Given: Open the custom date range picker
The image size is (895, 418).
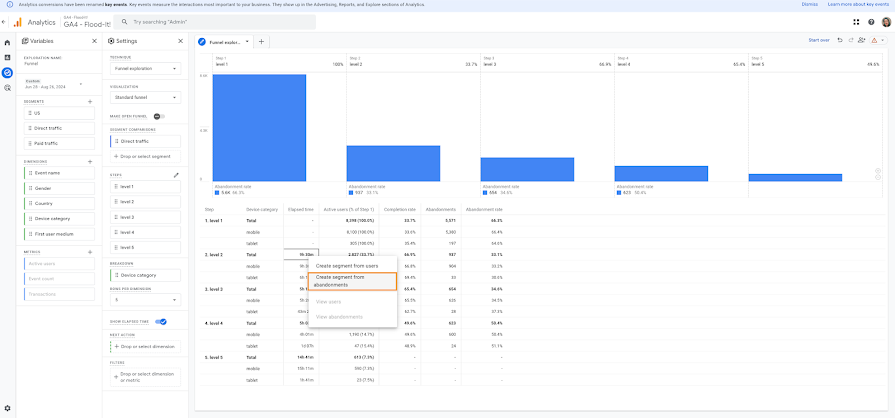Looking at the screenshot, I should pos(53,84).
